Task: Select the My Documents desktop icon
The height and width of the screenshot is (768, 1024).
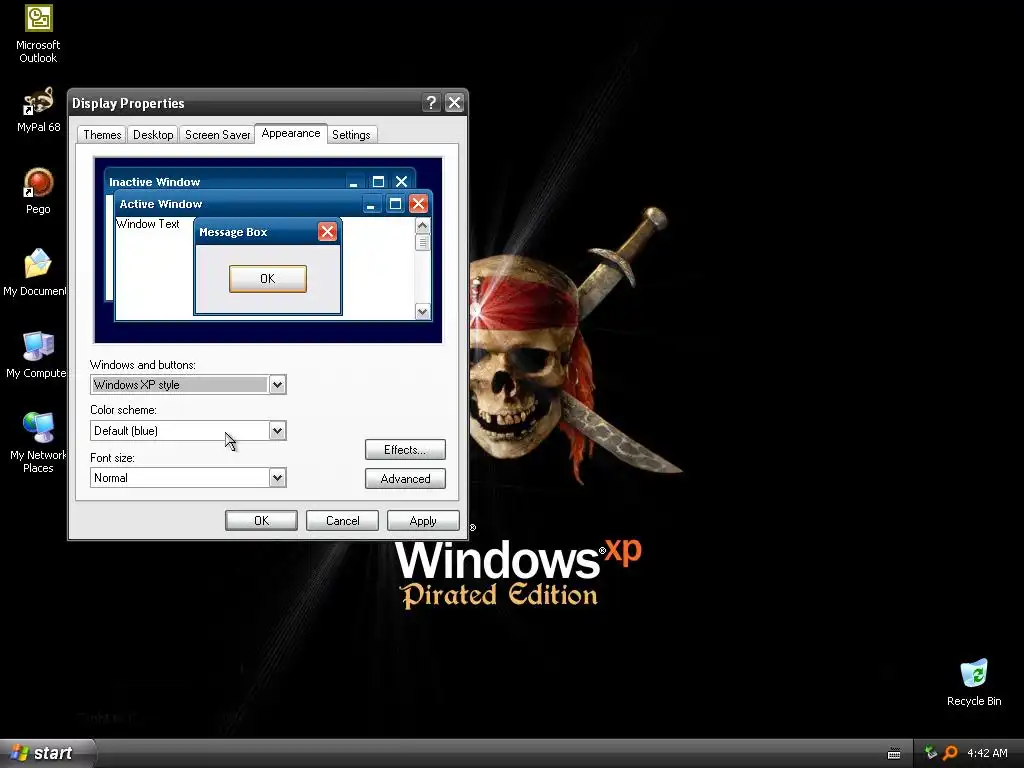Action: (x=35, y=273)
